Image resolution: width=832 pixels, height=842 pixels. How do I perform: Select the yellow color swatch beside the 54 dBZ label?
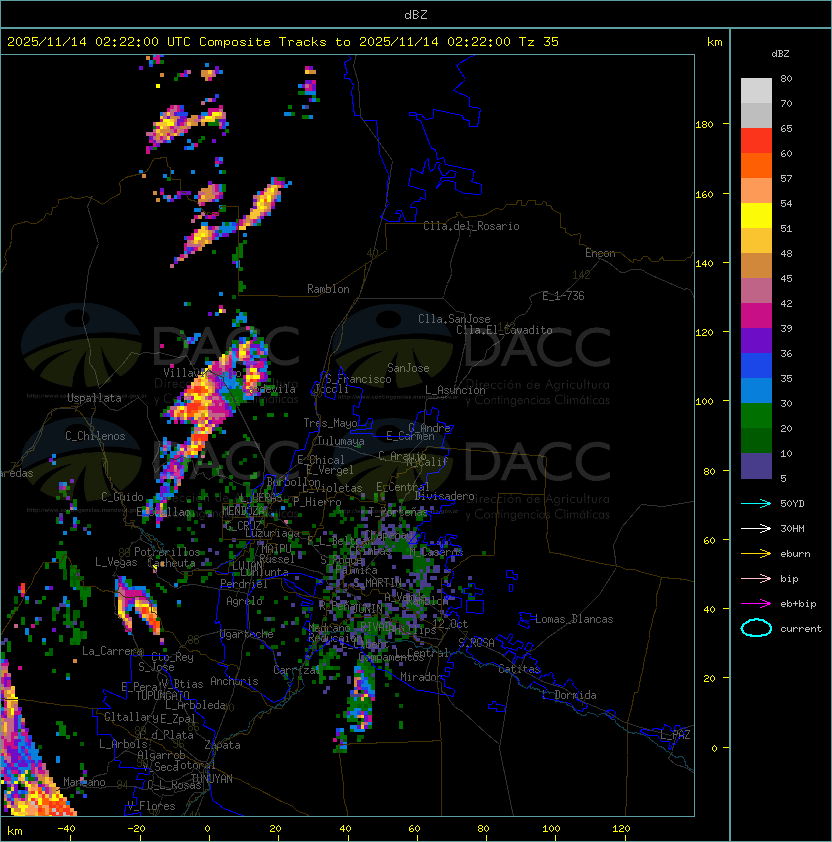[756, 215]
